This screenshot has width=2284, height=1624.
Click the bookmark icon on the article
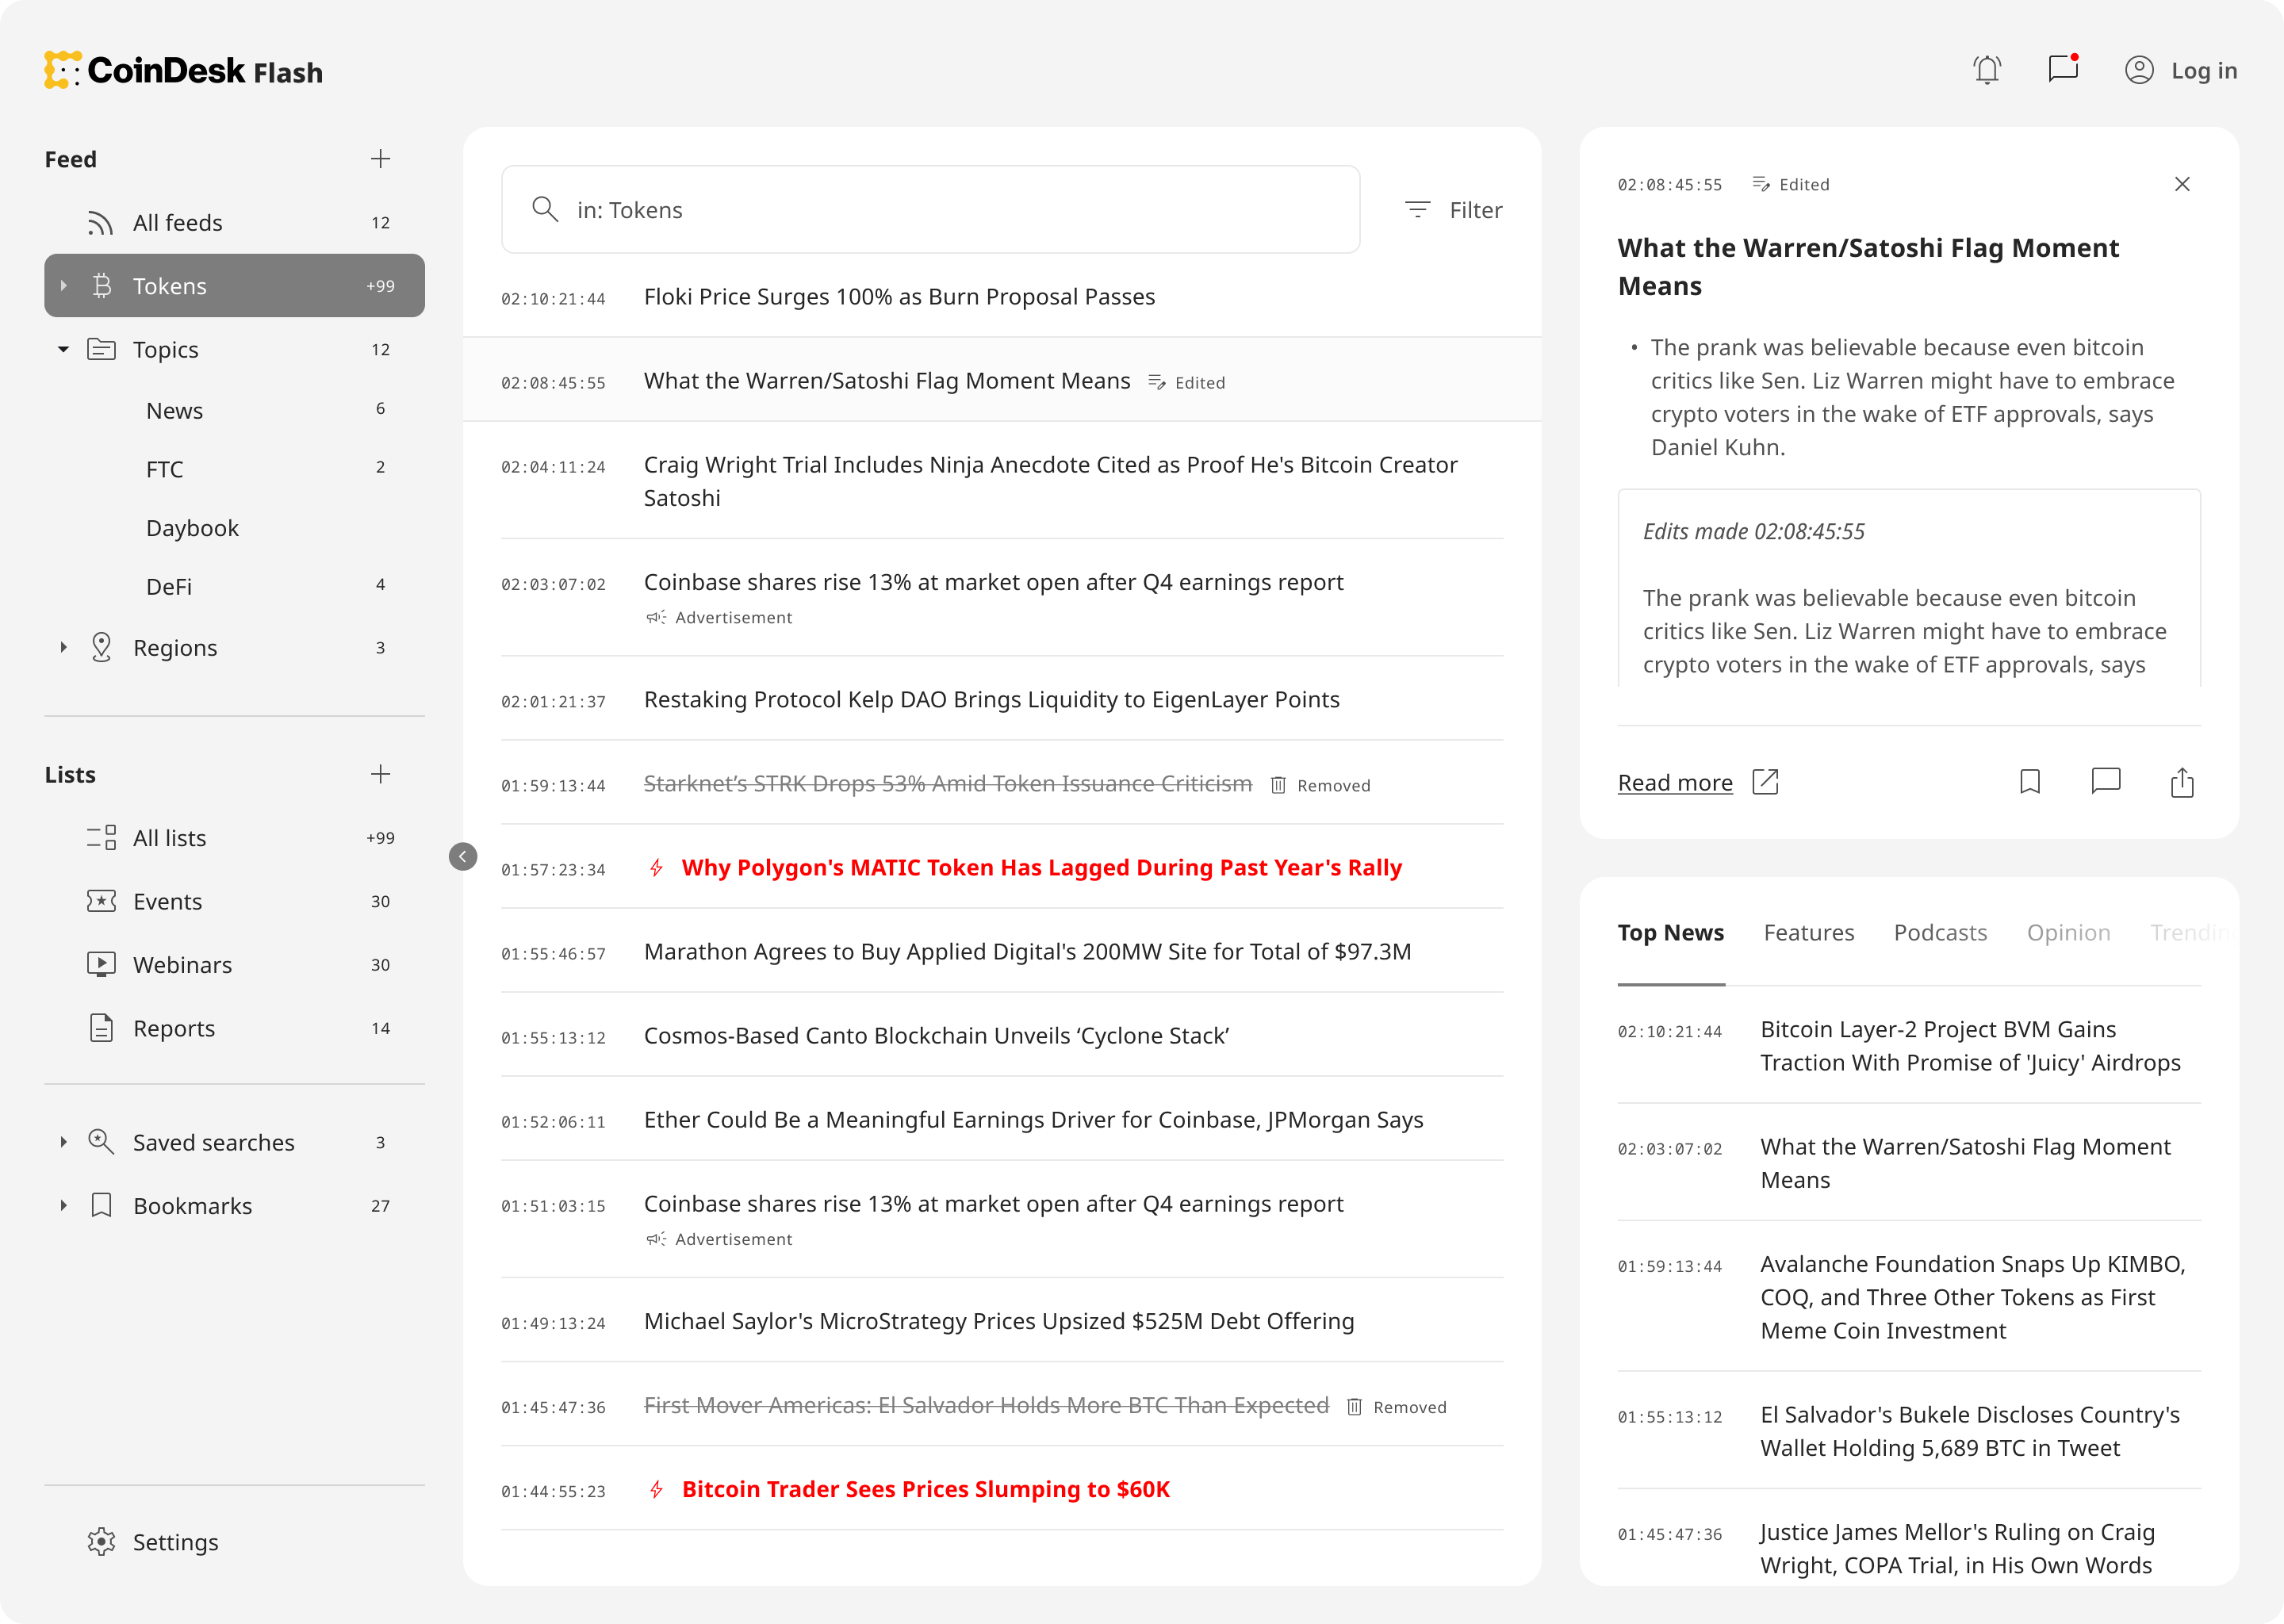(2029, 782)
